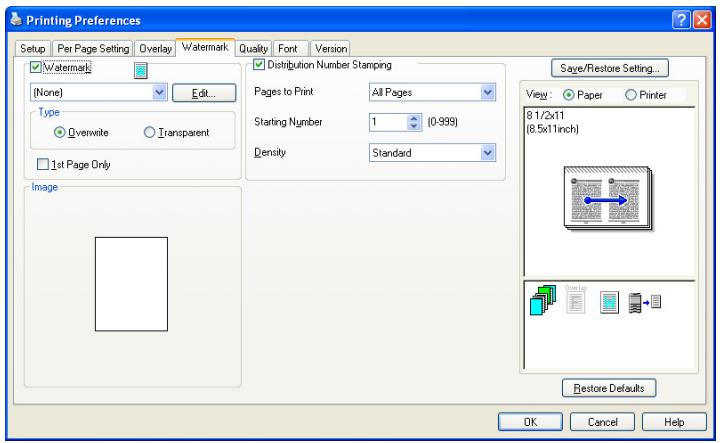Click the stacked colored pages icon in preview panel
This screenshot has height=443, width=720.
543,300
